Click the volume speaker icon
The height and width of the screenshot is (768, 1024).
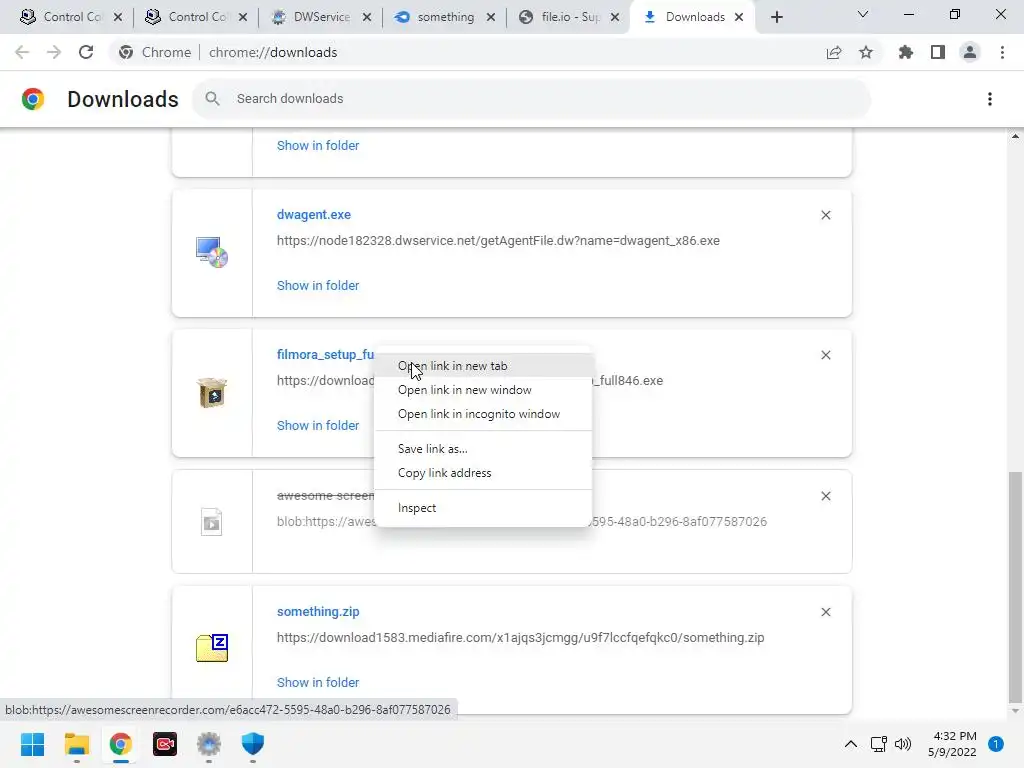coord(903,744)
